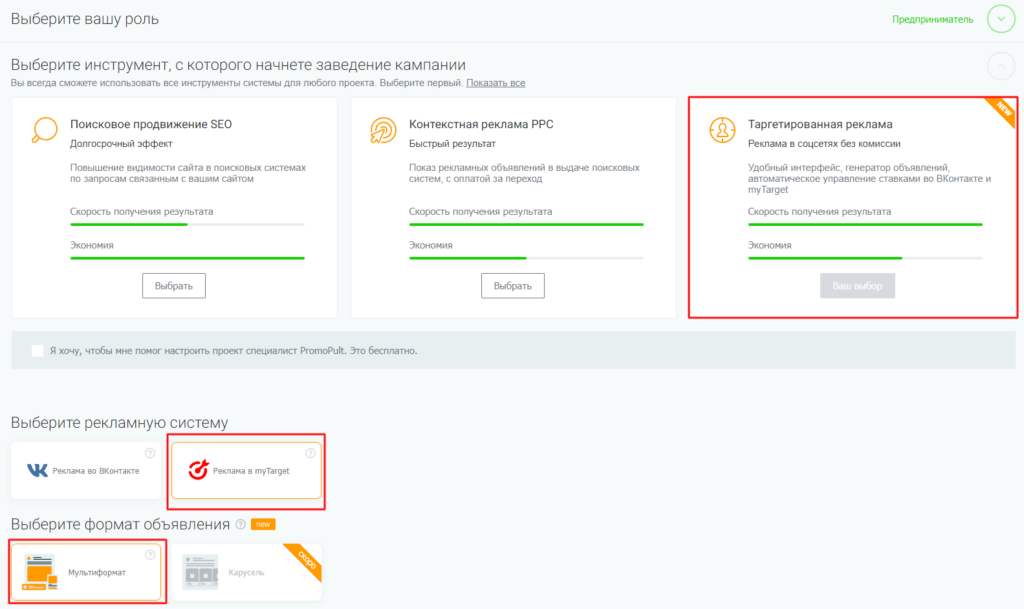1024x609 pixels.
Task: Click the Карусель format thumbnail icon
Action: coord(200,572)
